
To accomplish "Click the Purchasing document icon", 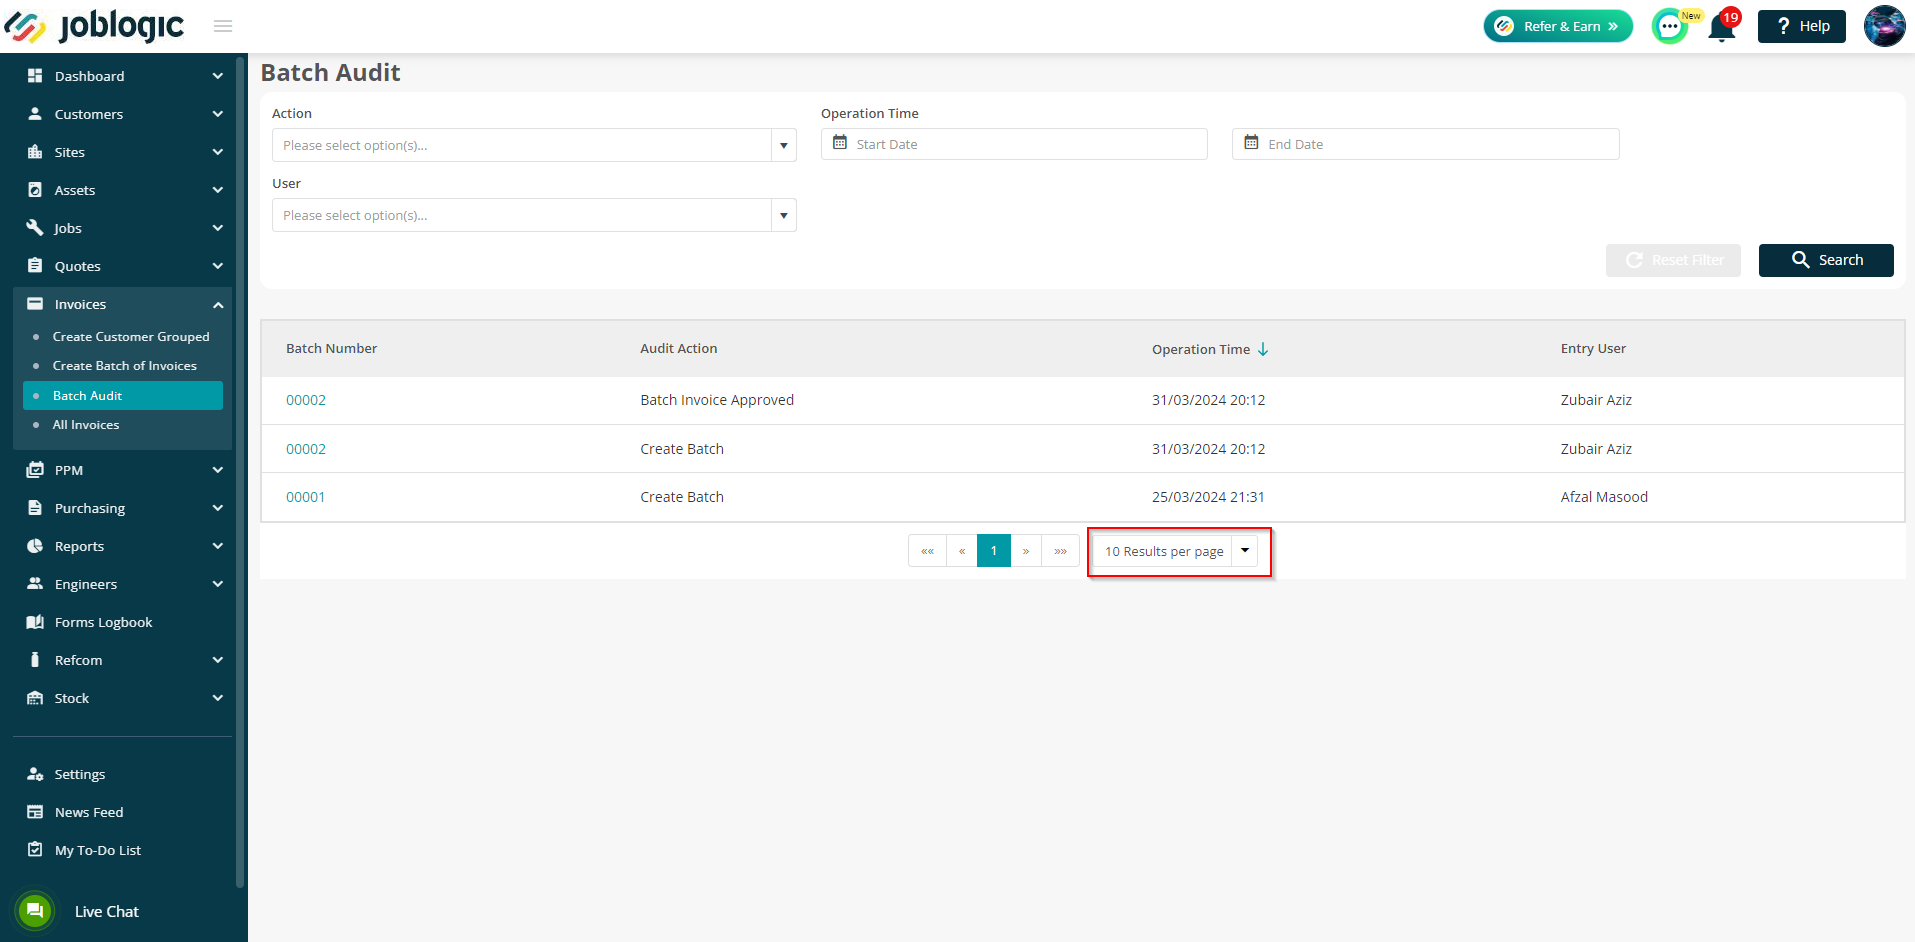I will coord(35,508).
